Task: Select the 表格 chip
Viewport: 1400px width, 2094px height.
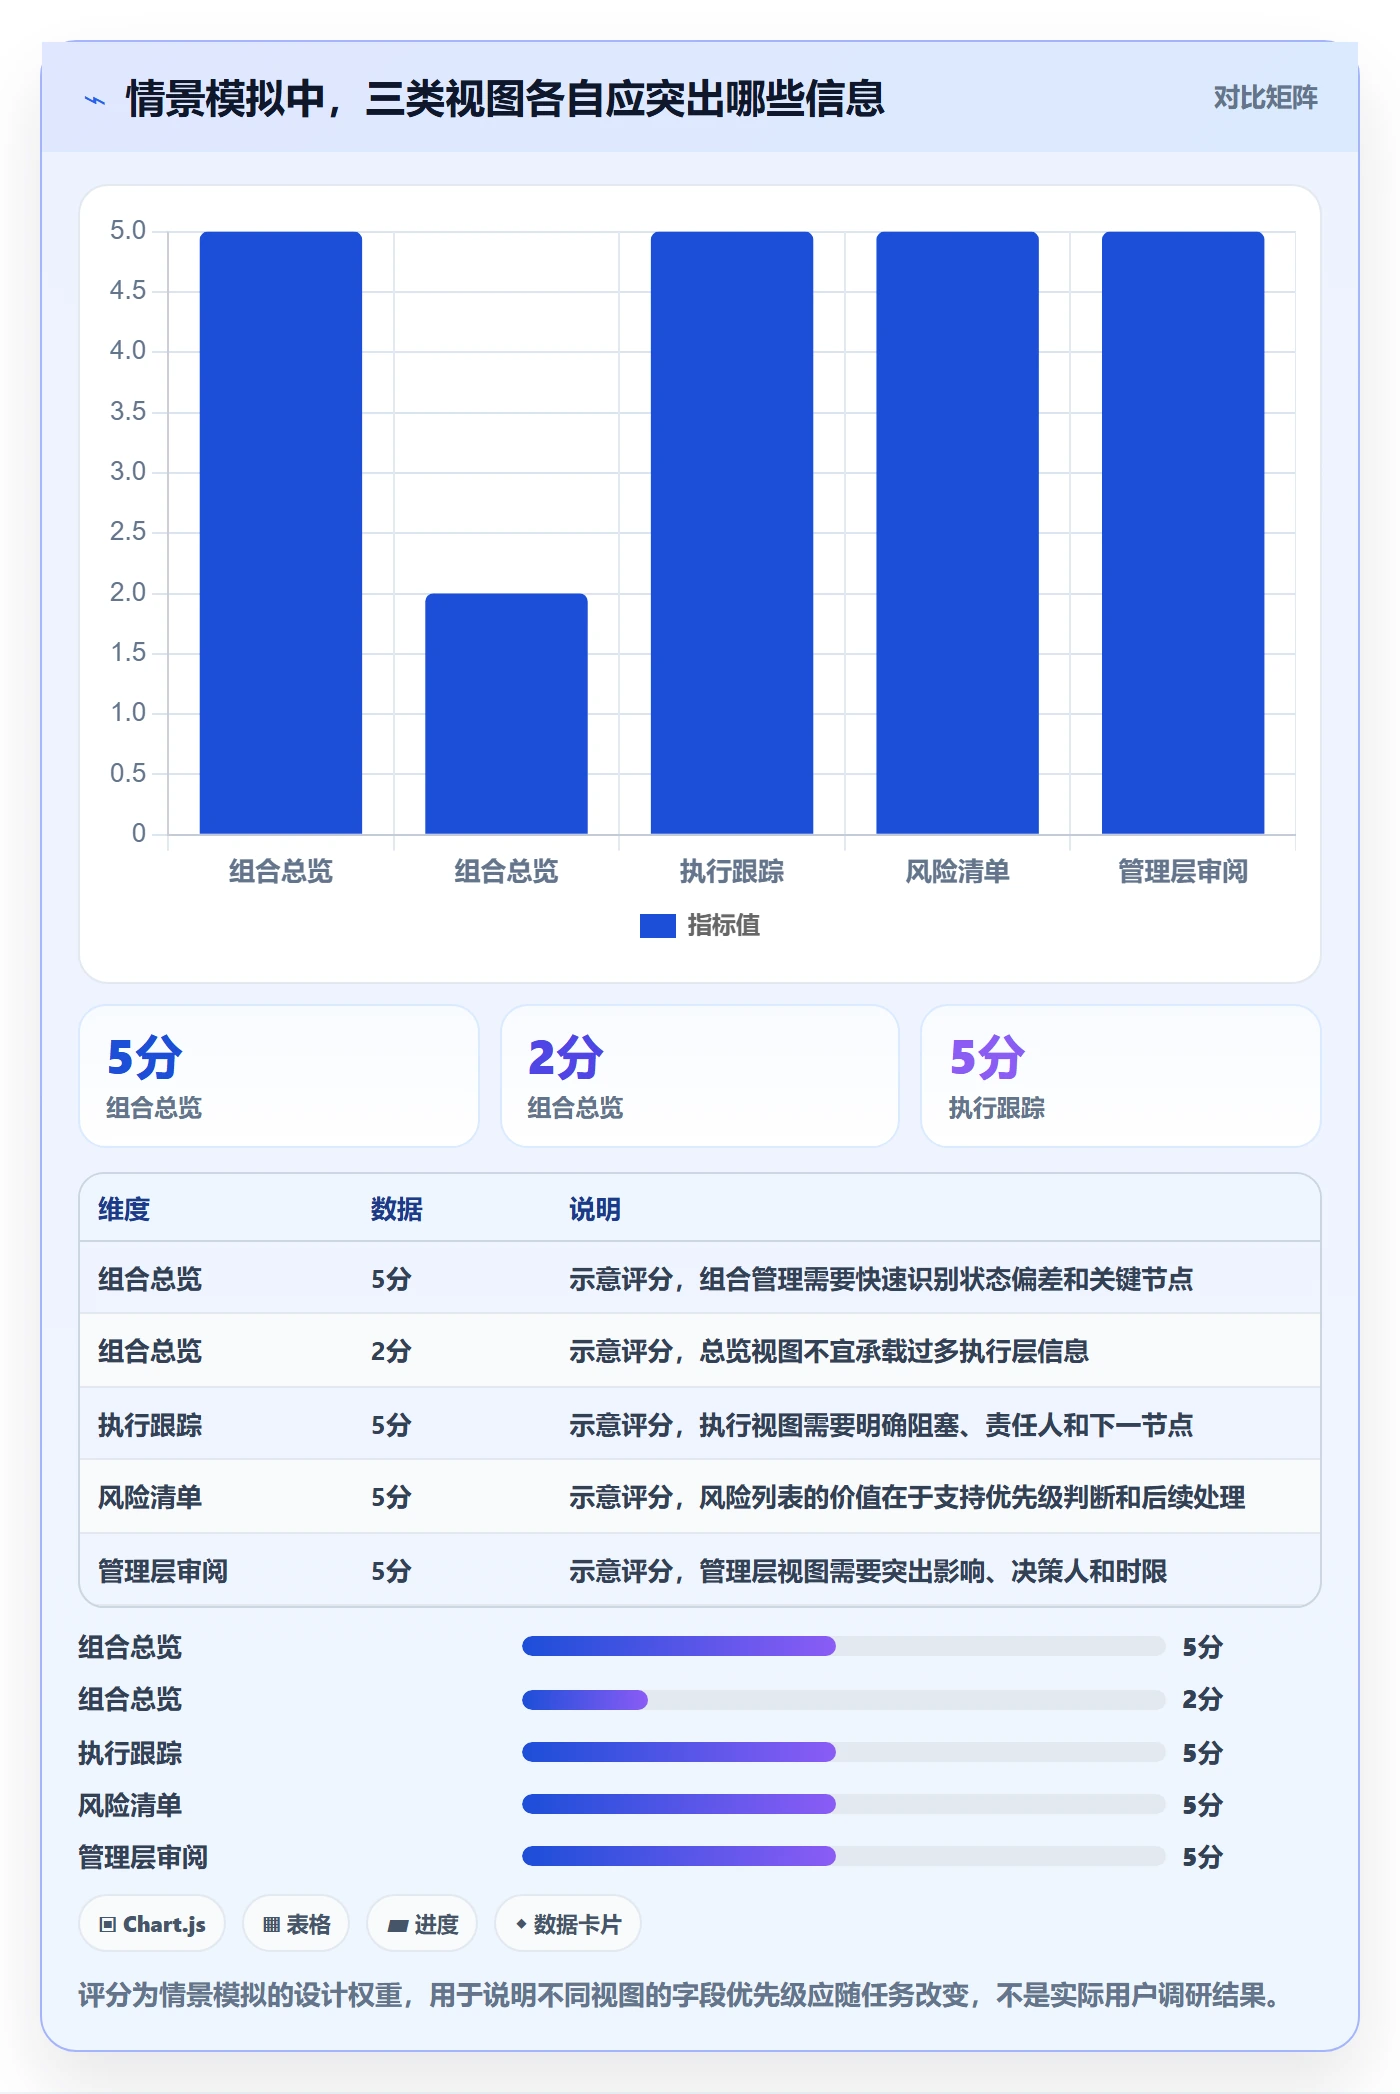Action: pos(296,1924)
